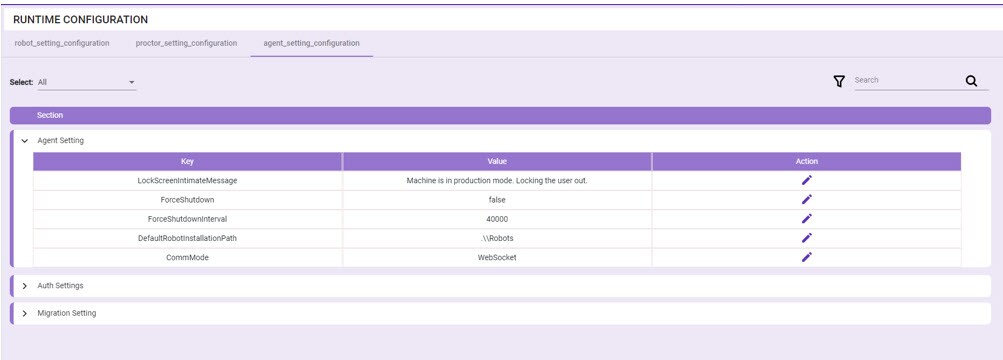Image resolution: width=1003 pixels, height=360 pixels.
Task: Click the Agent Setting section label
Action: 60,141
